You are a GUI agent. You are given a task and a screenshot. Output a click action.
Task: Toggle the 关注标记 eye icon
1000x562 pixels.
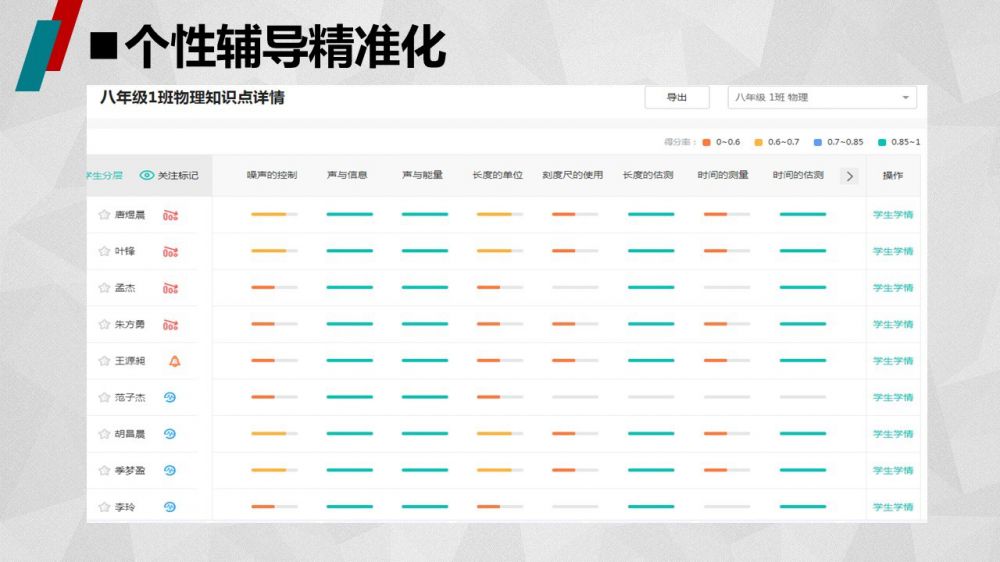[x=147, y=175]
